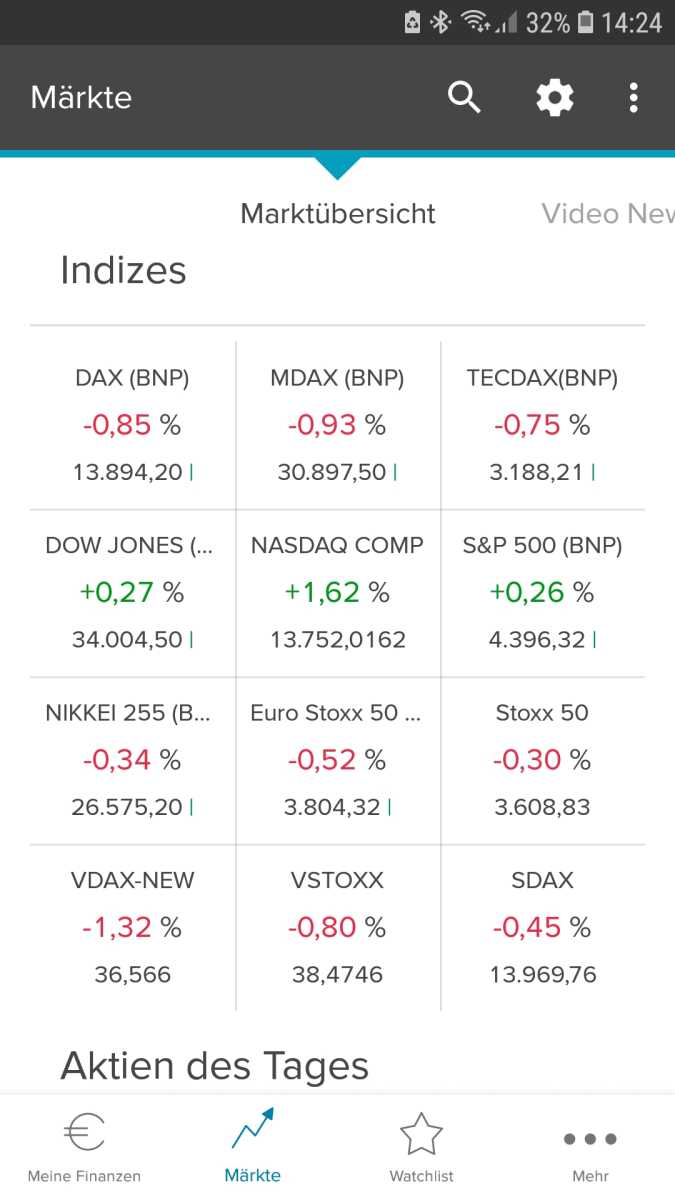The width and height of the screenshot is (675, 1200).
Task: Tap the Meine Finanzen euro icon
Action: tap(84, 1134)
